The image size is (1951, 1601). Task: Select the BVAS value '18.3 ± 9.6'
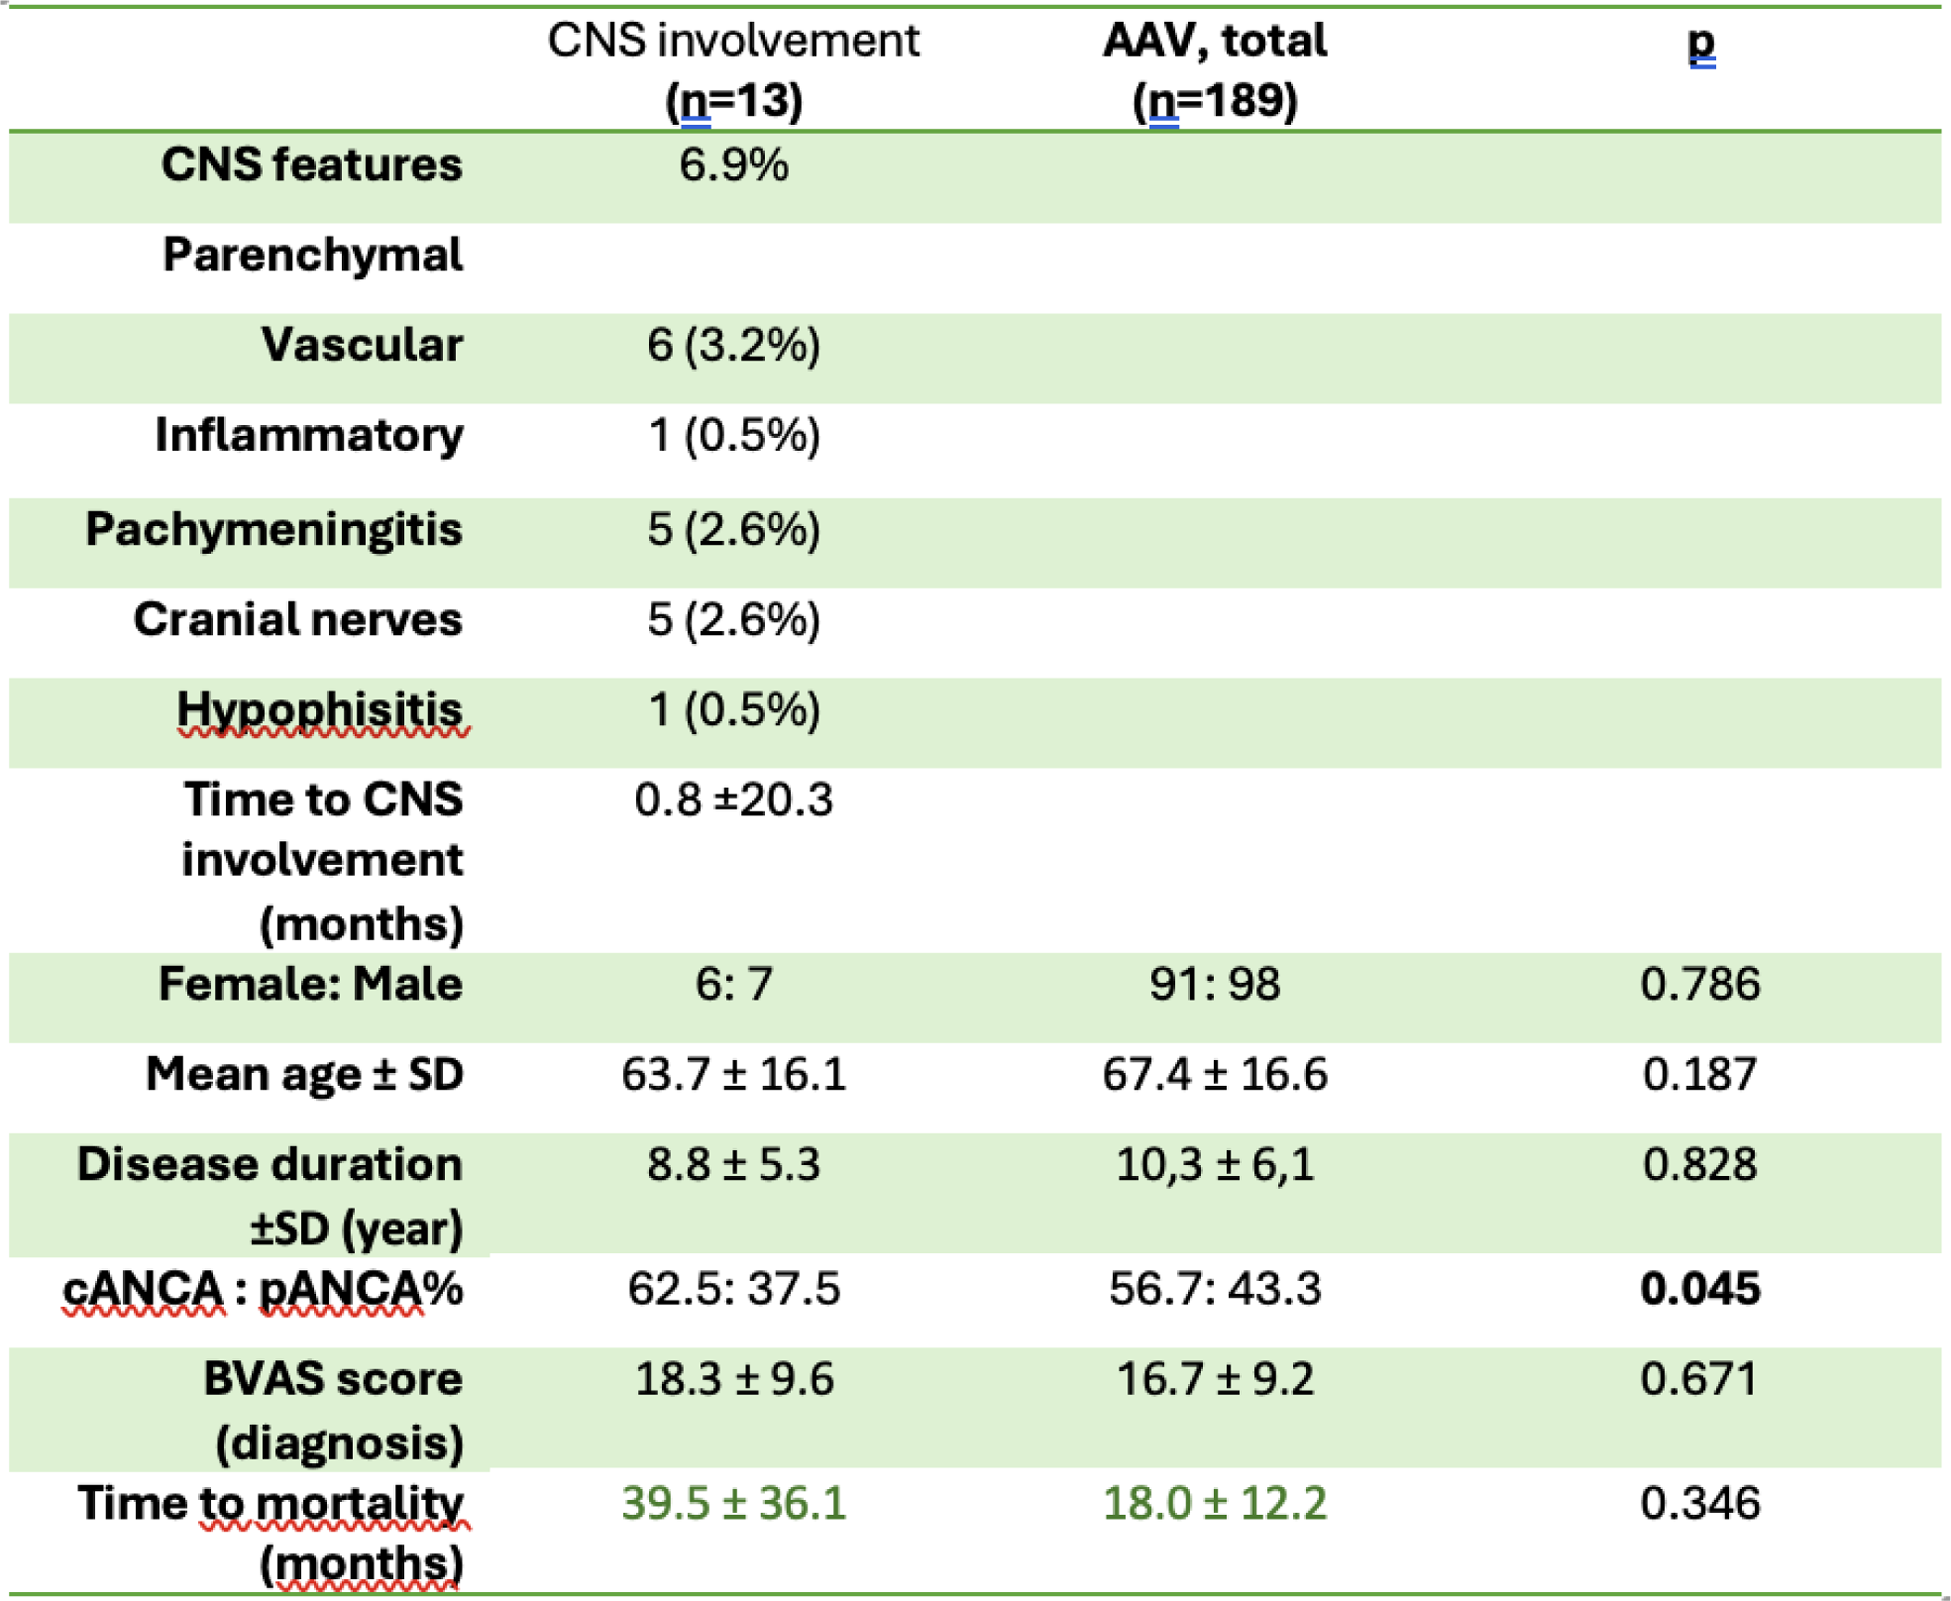tap(733, 1379)
